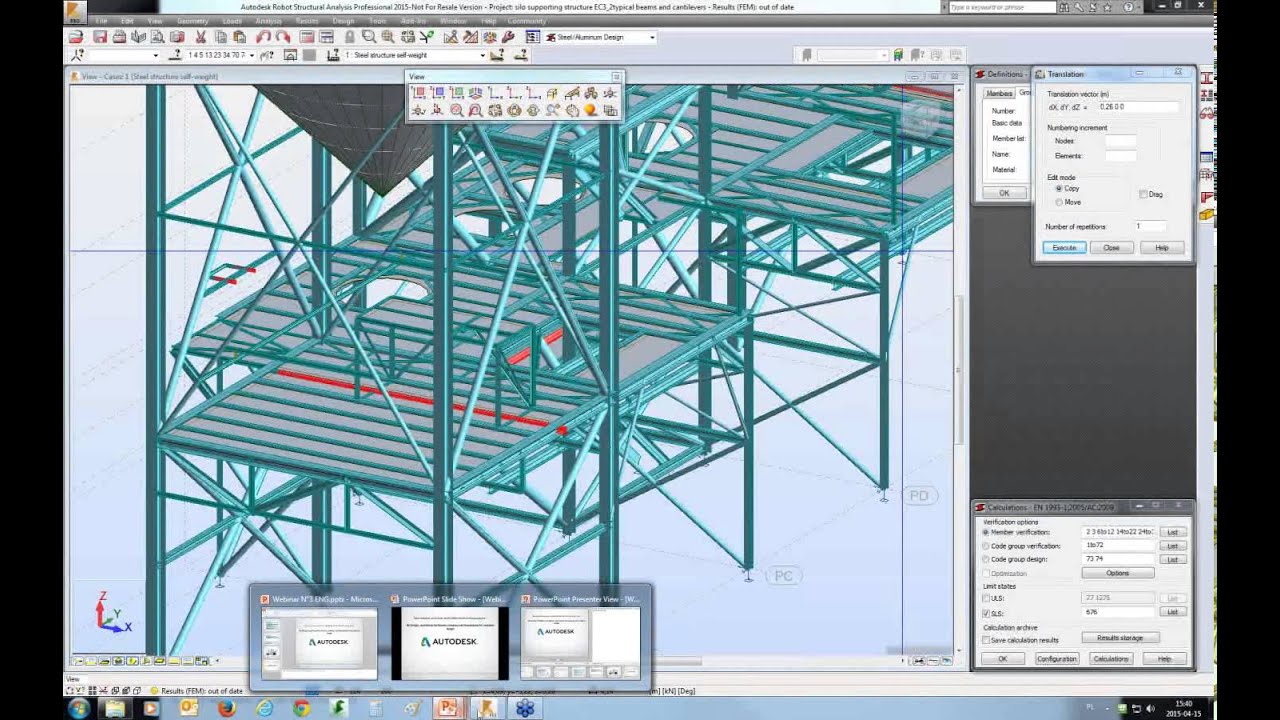The height and width of the screenshot is (720, 1280).
Task: Click the orange rendering sphere icon in View toolbar
Action: point(590,109)
